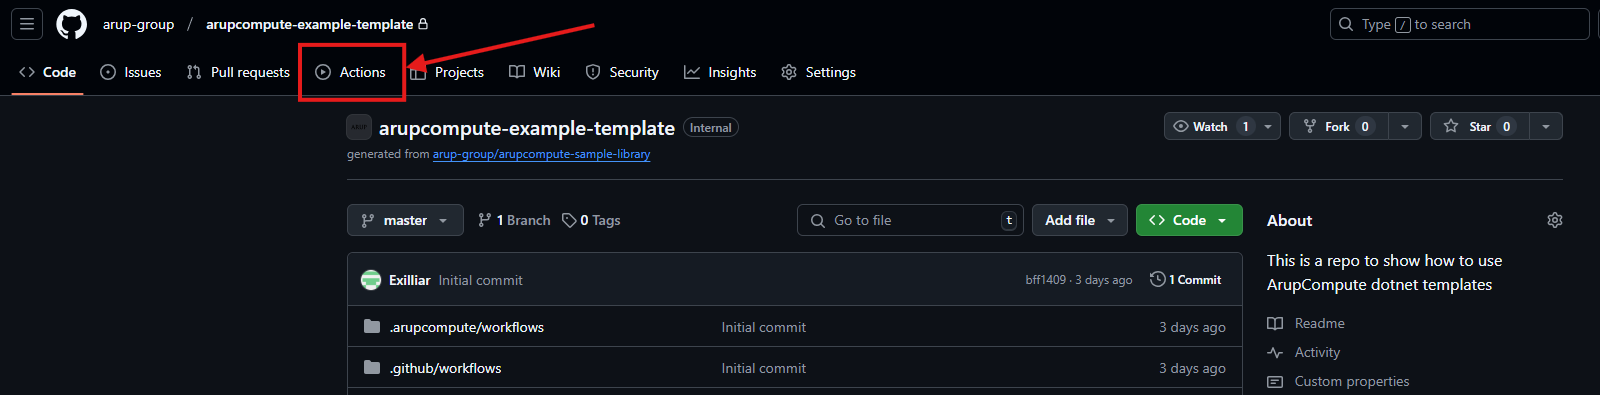The width and height of the screenshot is (1600, 395).
Task: Expand the Watch notifications dropdown arrow
Action: (1268, 126)
